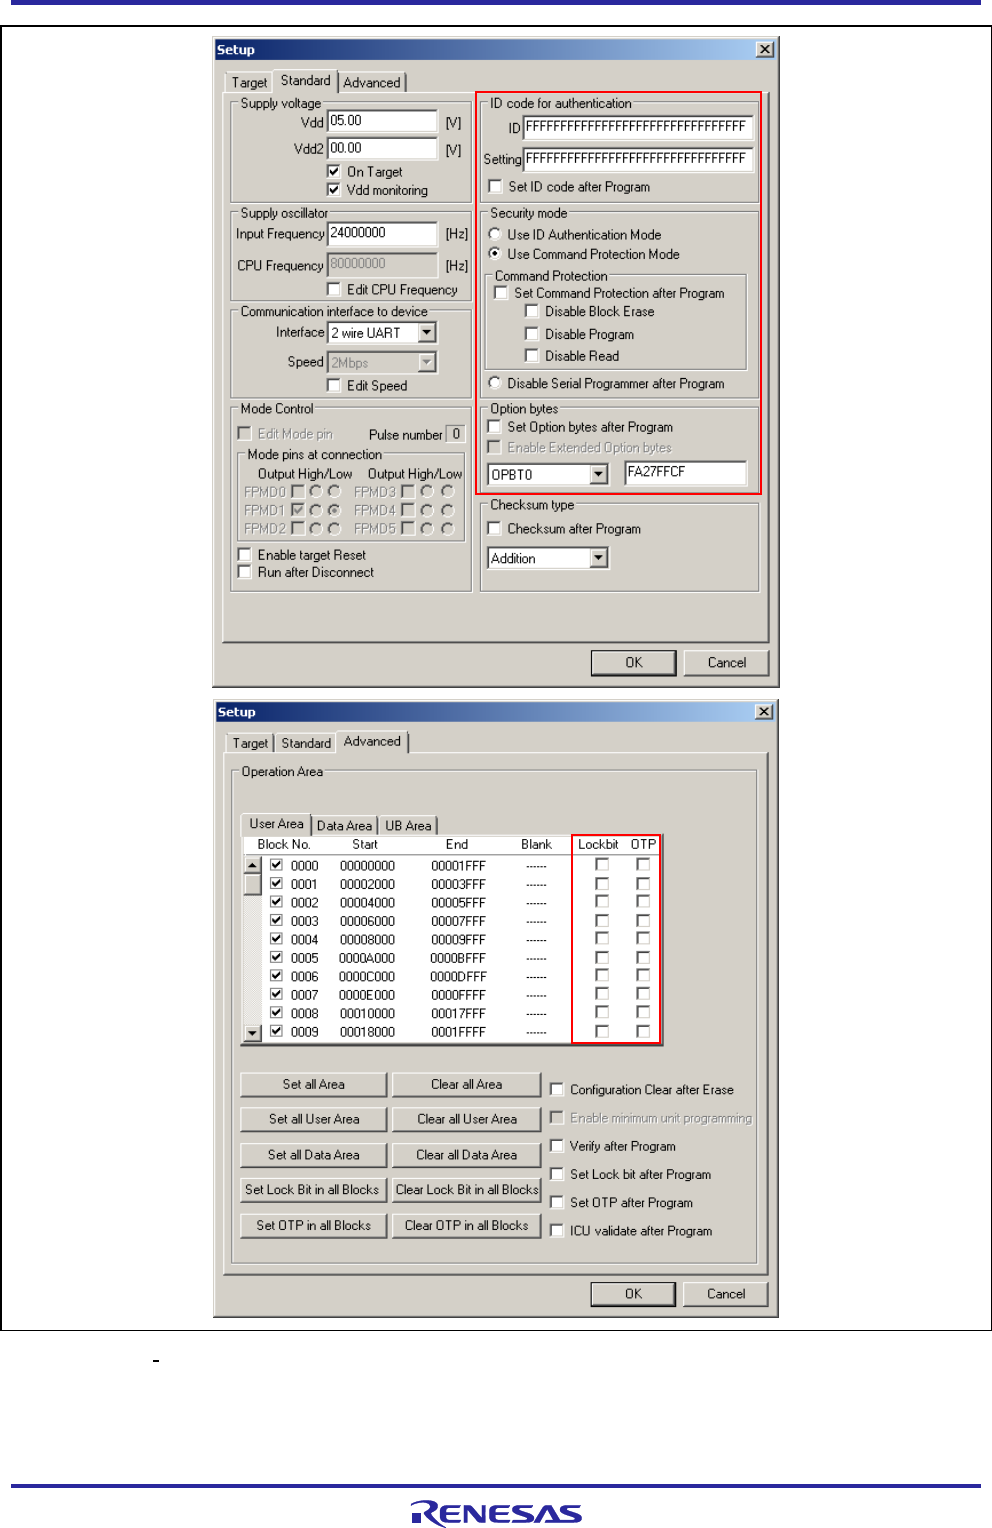992x1528 pixels.
Task: Open Data Area tab
Action: click(344, 825)
